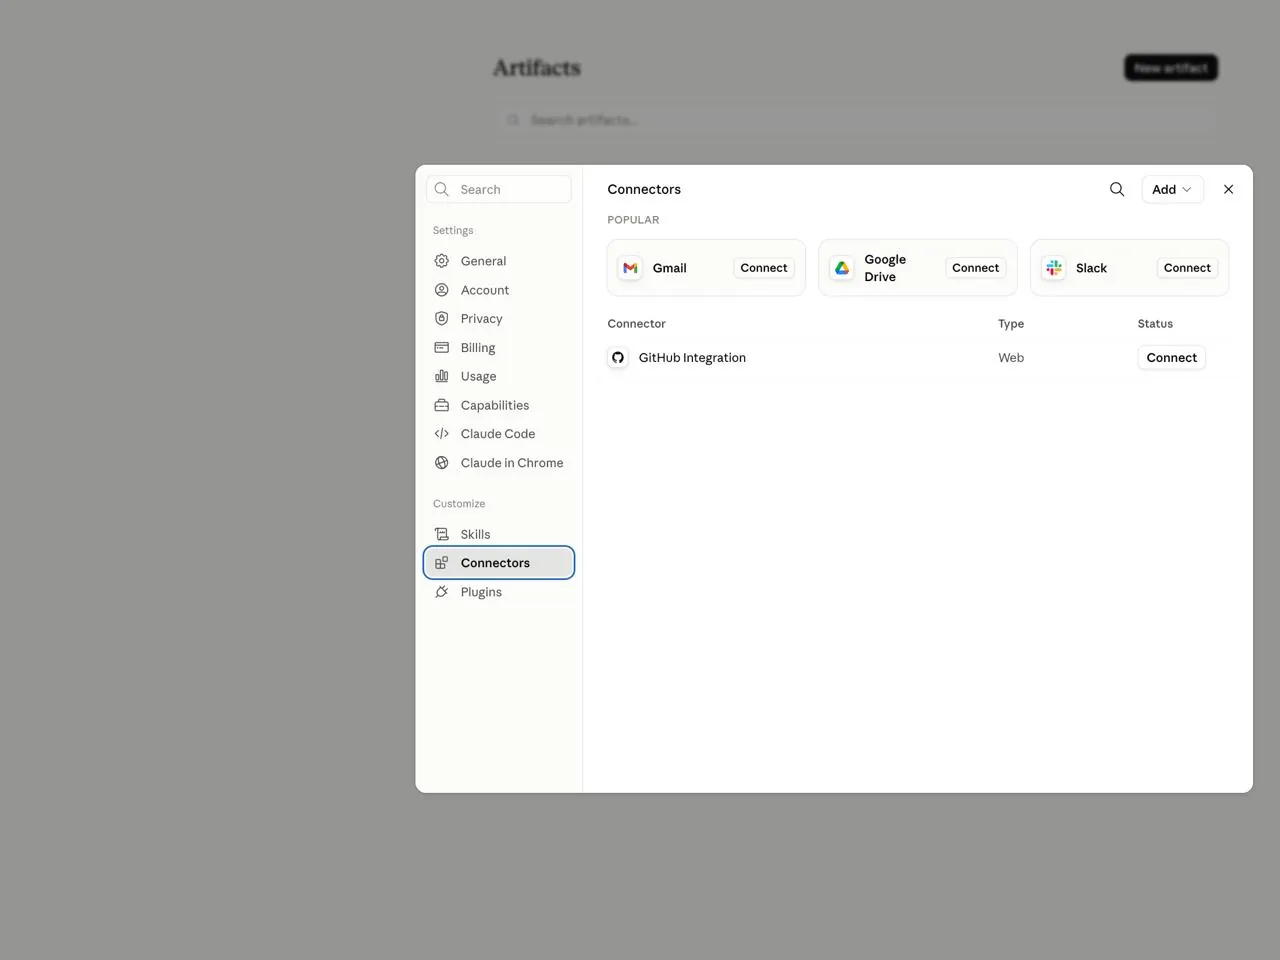Connect the Gmail connector
Image resolution: width=1280 pixels, height=960 pixels.
764,268
